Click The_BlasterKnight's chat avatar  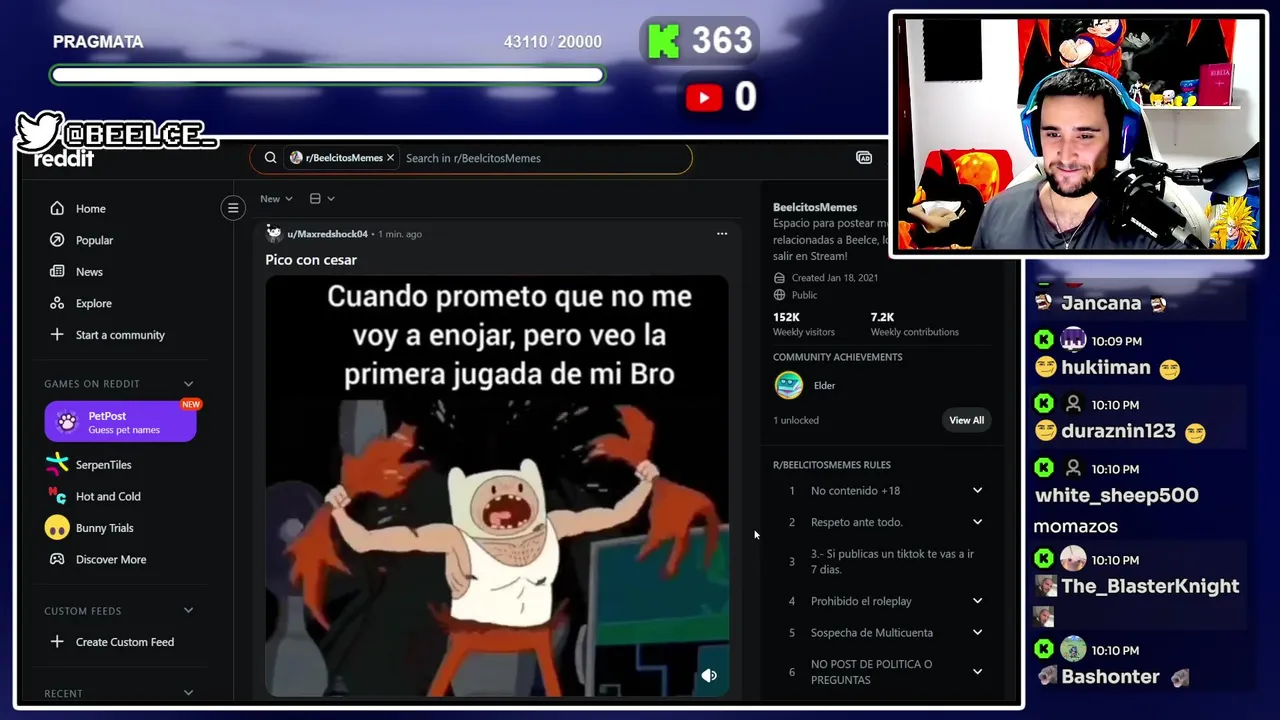[x=1073, y=559]
